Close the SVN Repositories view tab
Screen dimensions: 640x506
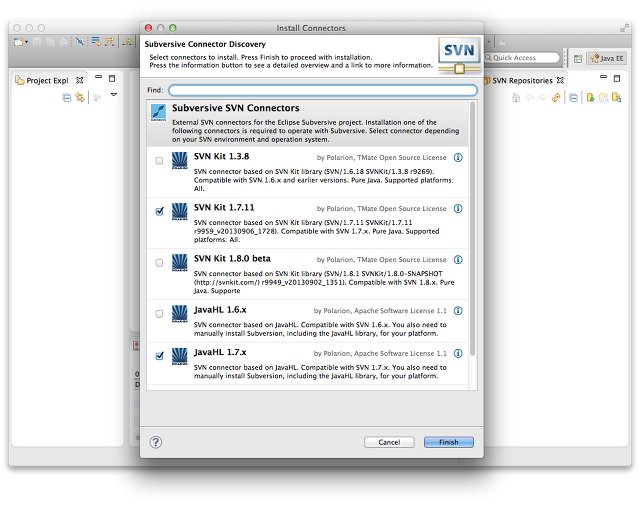[560, 80]
